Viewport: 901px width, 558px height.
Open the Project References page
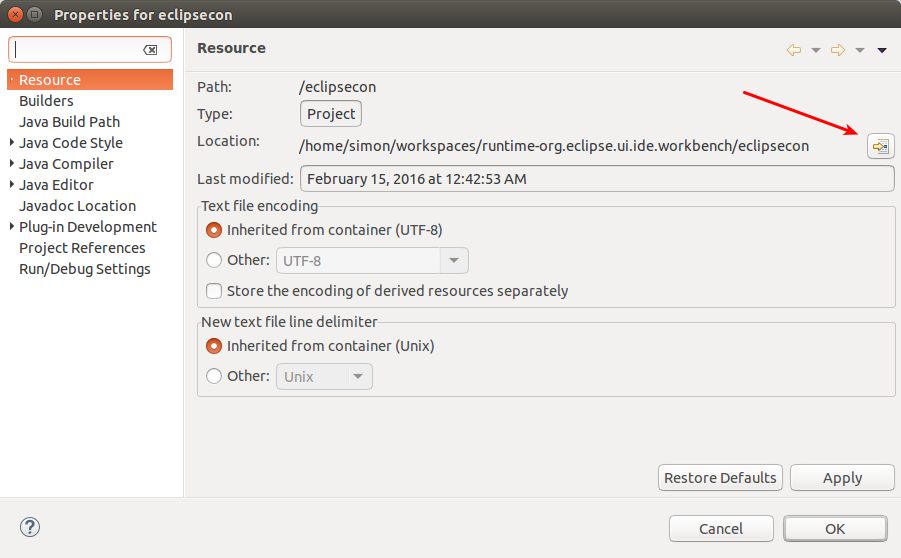pos(82,248)
